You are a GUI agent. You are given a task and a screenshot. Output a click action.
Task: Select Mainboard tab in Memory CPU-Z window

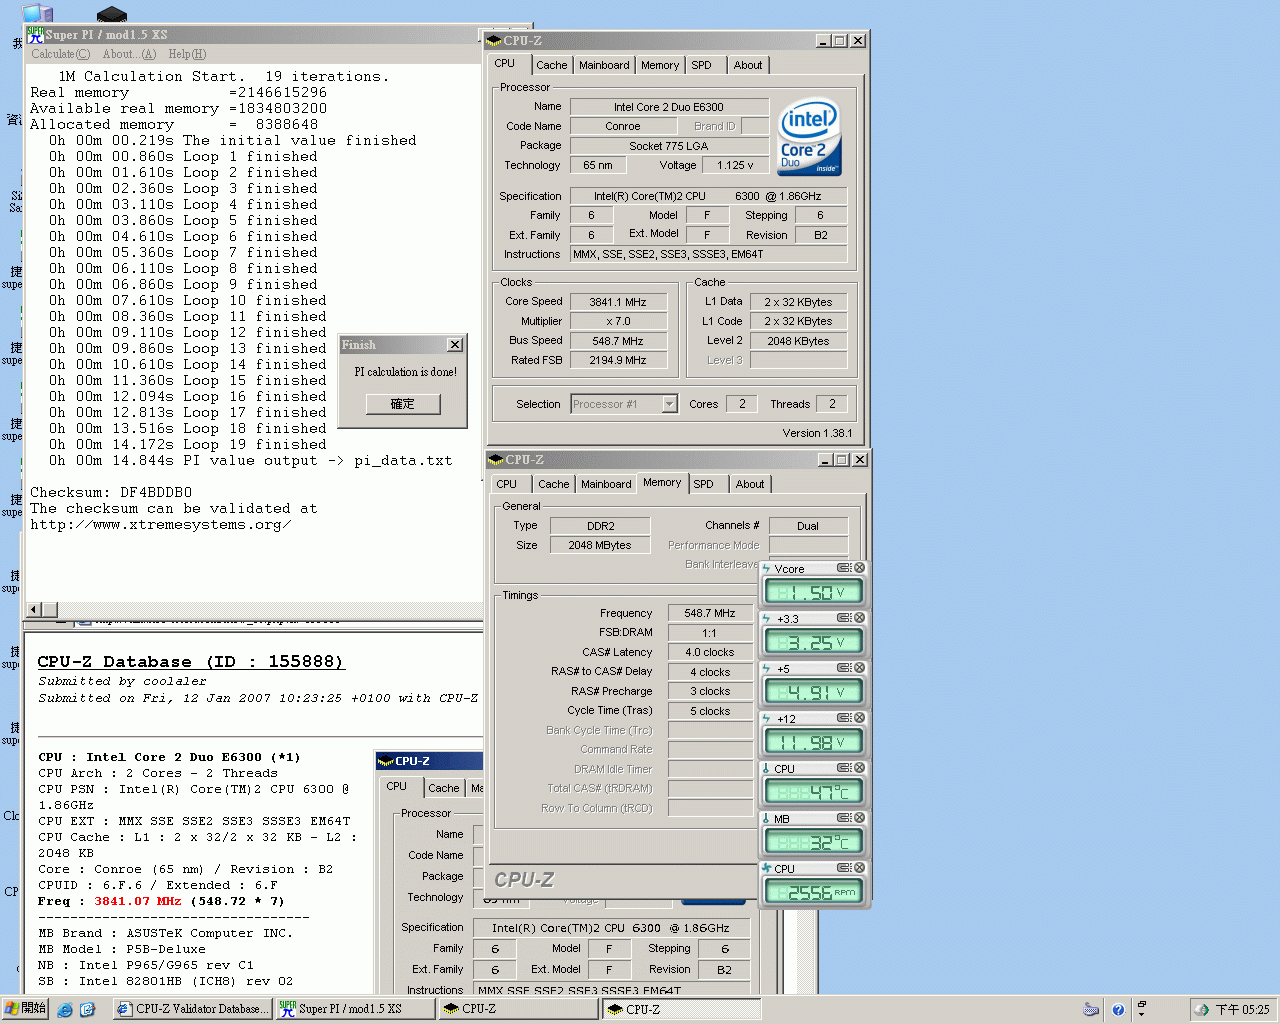pos(606,484)
